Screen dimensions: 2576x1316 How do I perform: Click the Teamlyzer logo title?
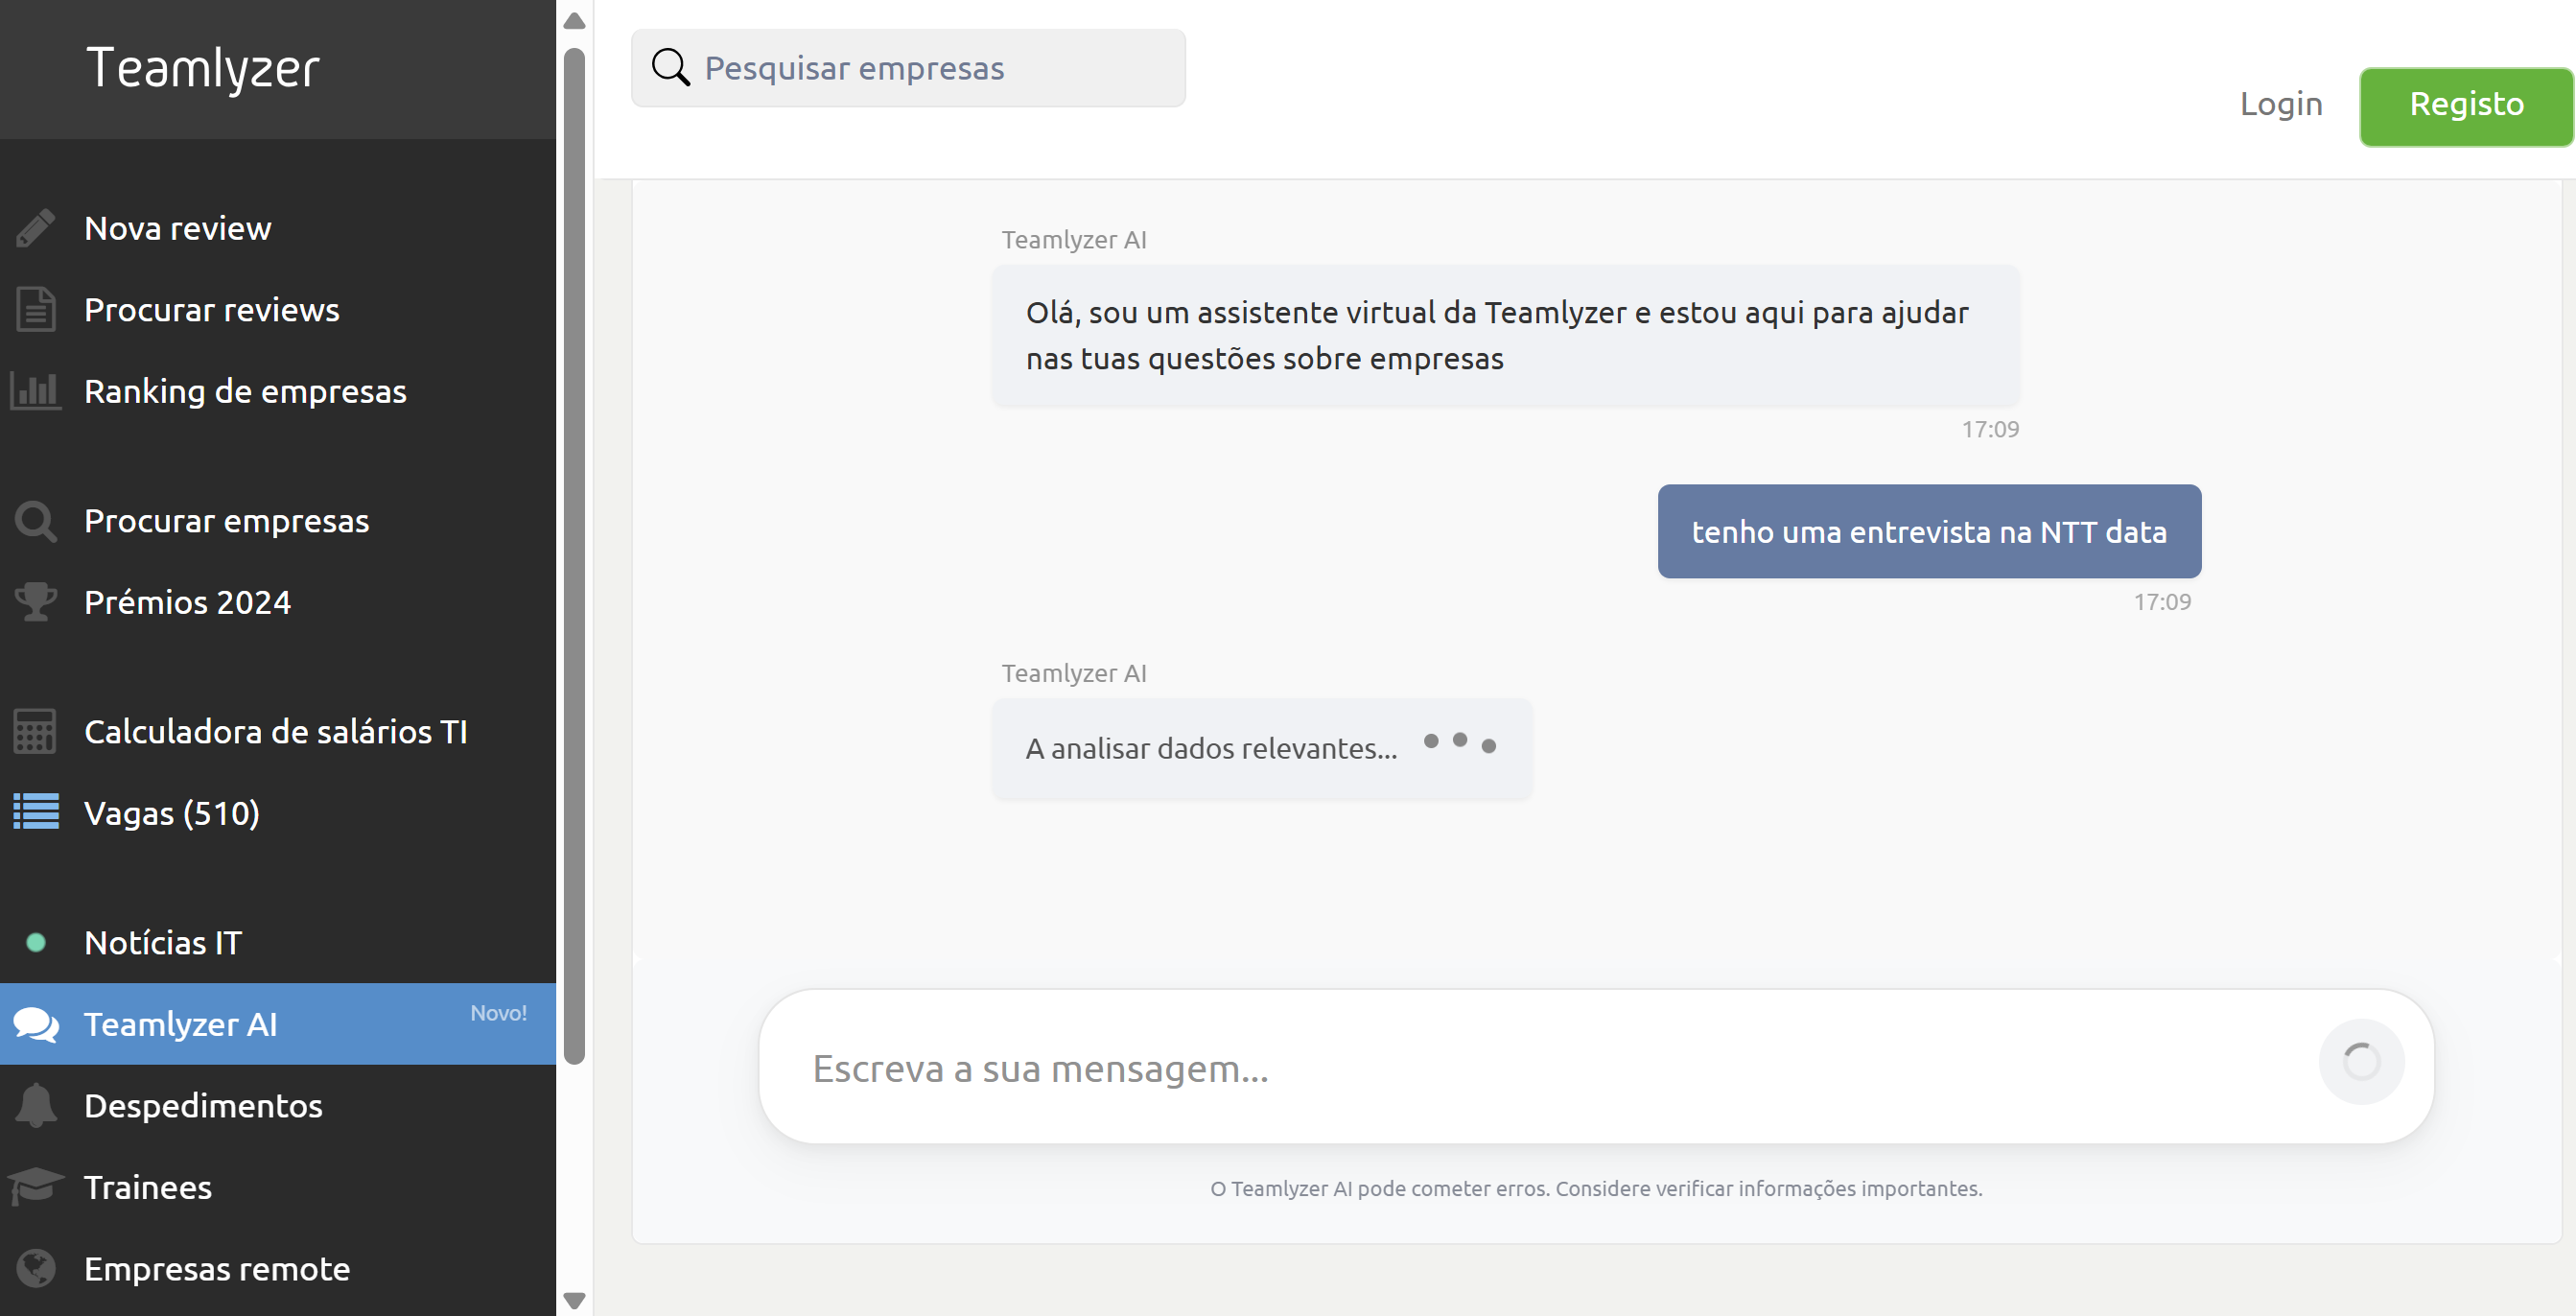click(203, 68)
